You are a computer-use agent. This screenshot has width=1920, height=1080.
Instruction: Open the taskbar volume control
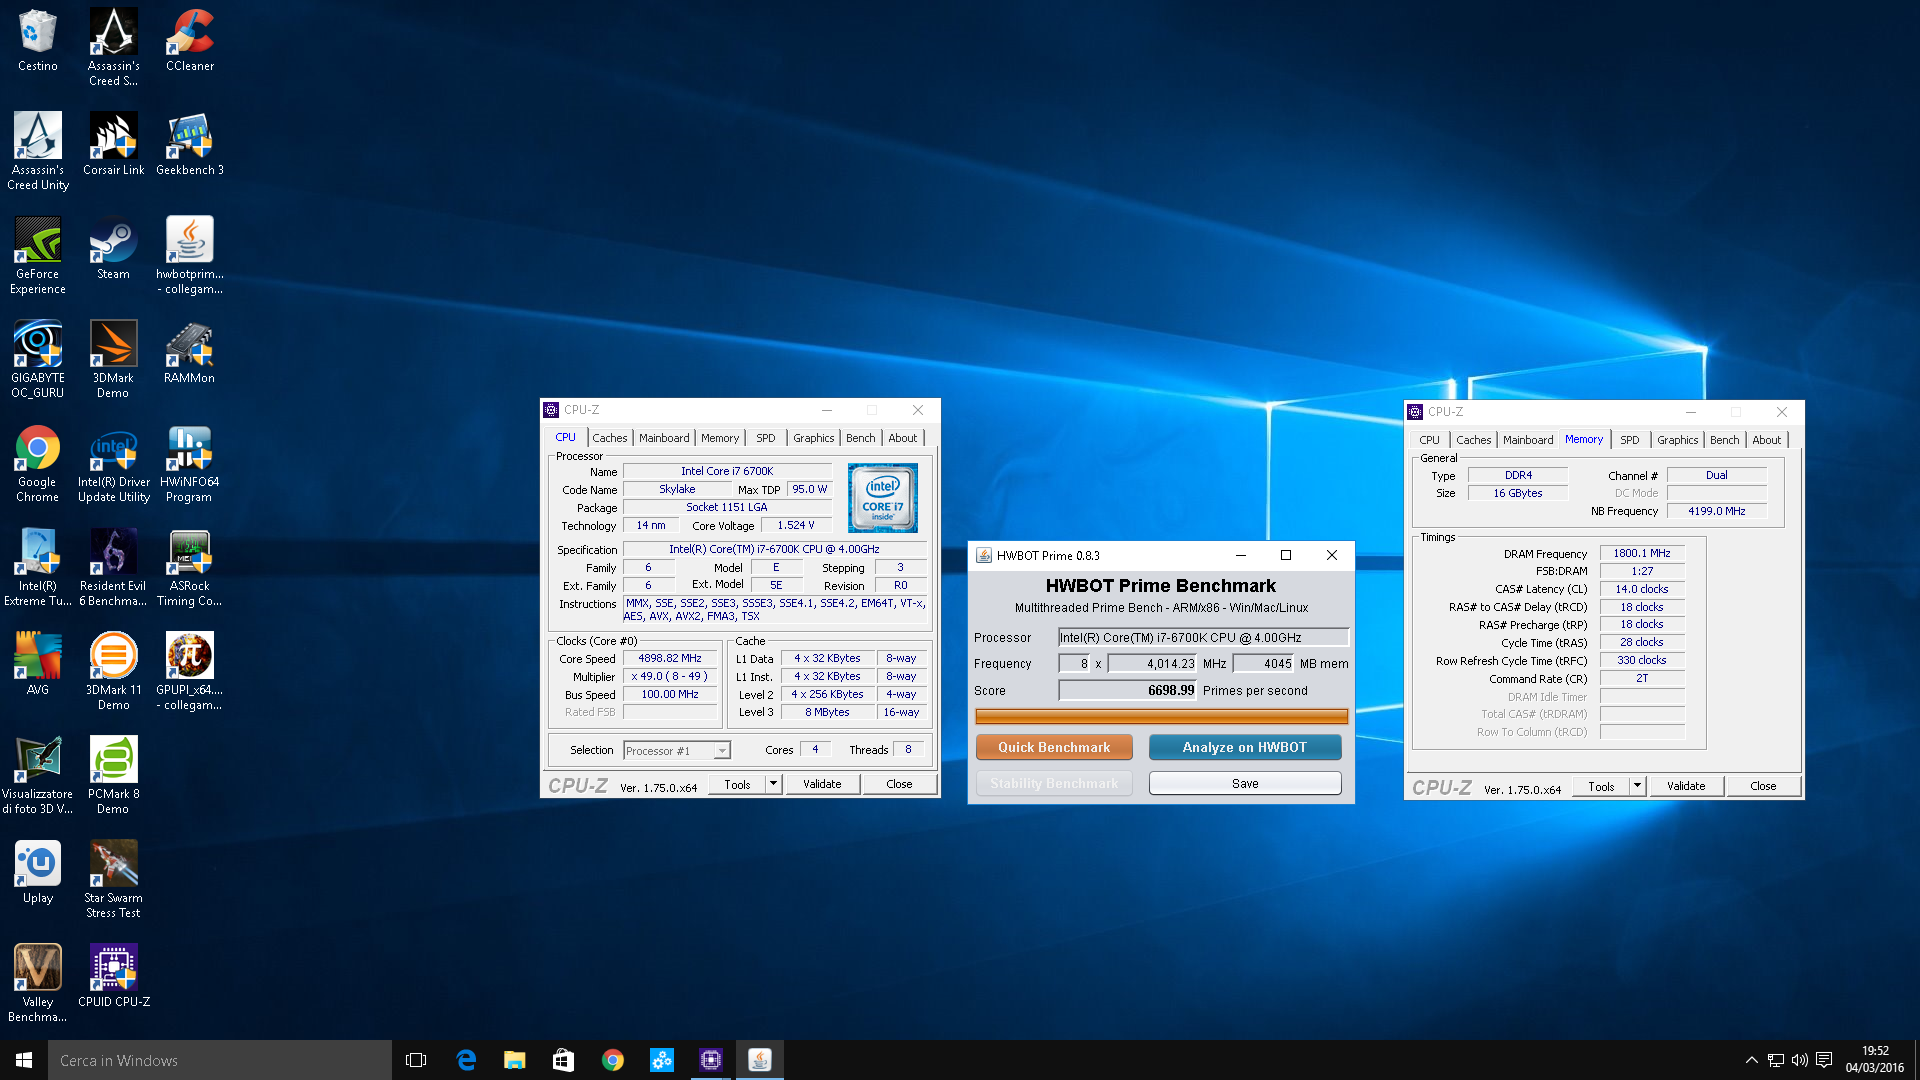1799,1060
